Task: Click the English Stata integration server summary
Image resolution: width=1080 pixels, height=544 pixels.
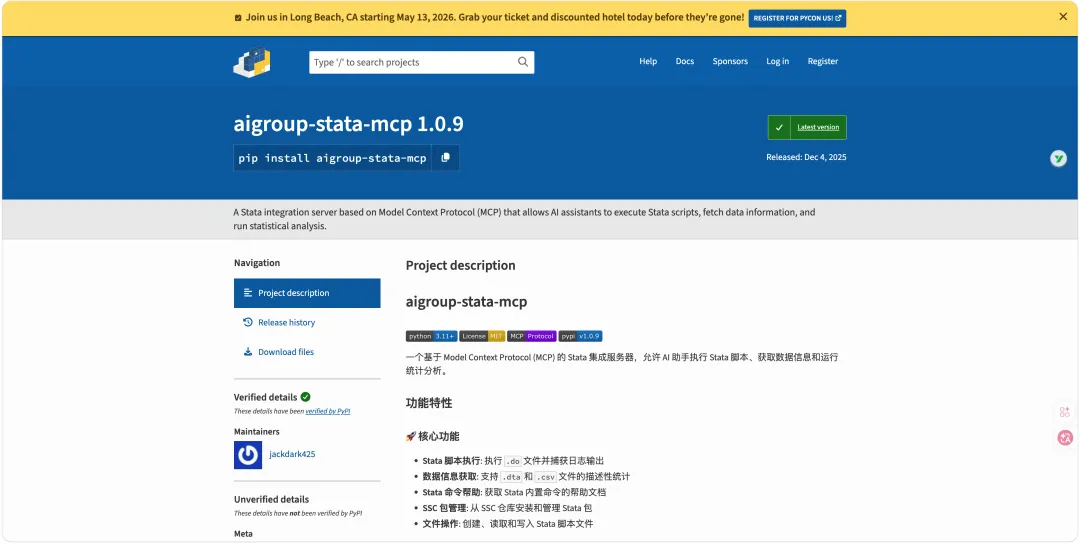Action: pyautogui.click(x=524, y=219)
